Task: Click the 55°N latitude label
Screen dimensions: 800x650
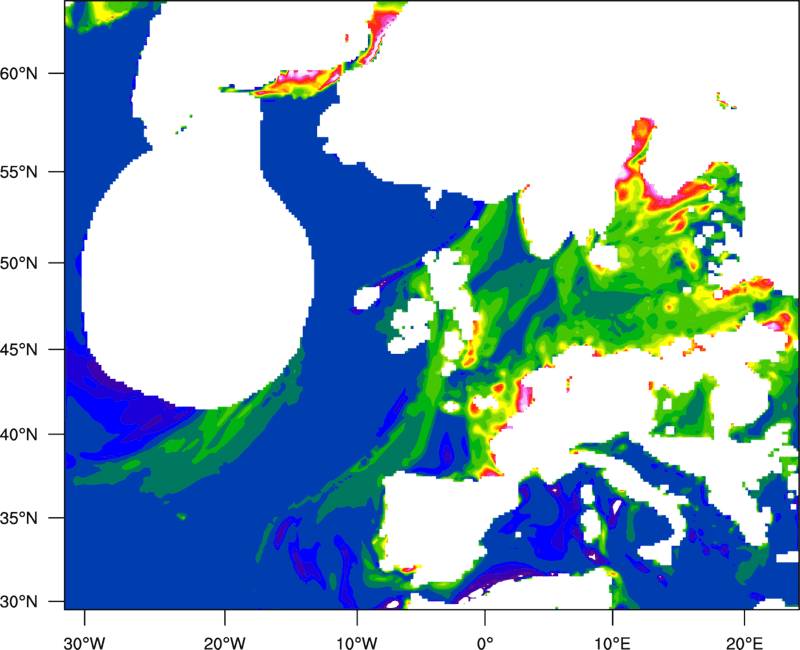Action: click(x=19, y=172)
